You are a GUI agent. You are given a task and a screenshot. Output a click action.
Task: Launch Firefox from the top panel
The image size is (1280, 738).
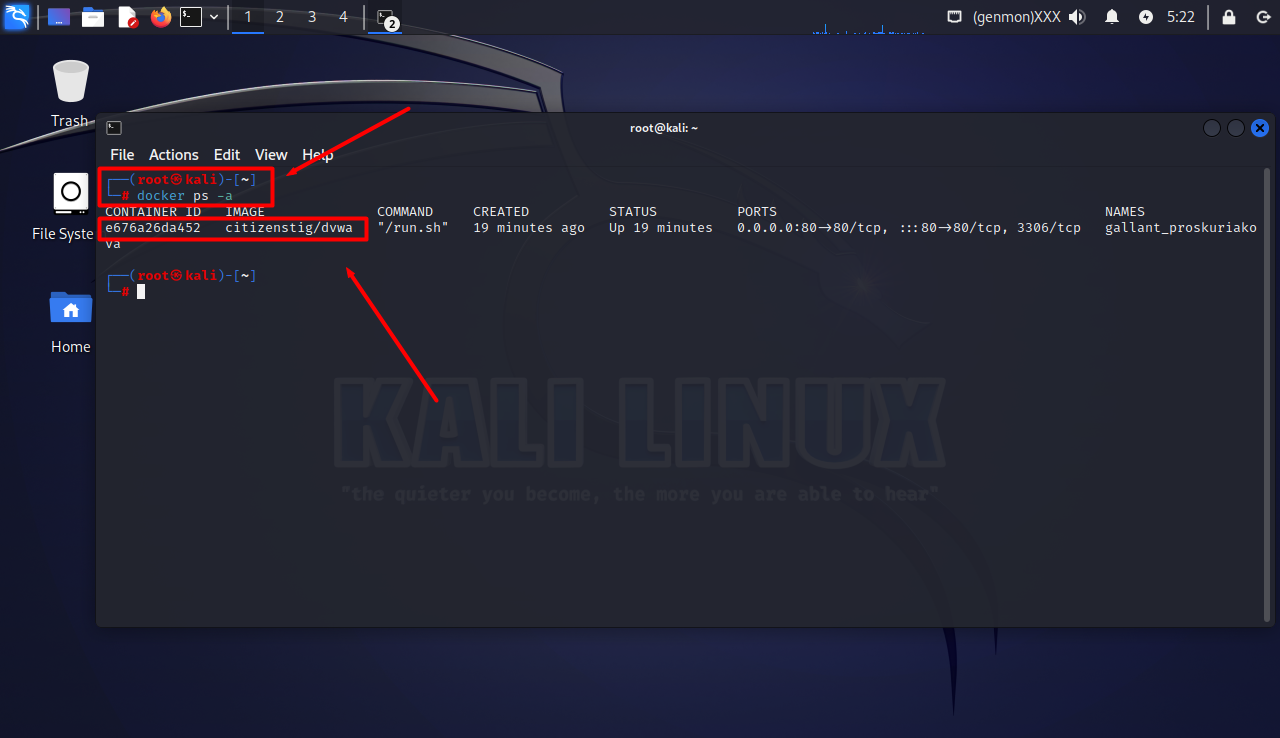coord(161,17)
